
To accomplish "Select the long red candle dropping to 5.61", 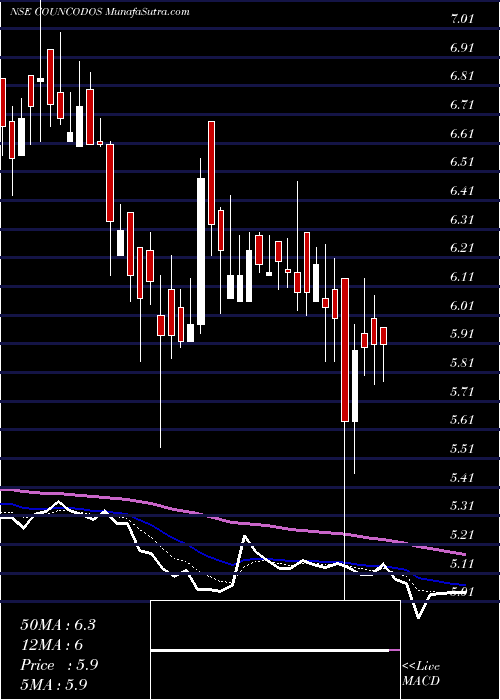I will click(x=345, y=350).
